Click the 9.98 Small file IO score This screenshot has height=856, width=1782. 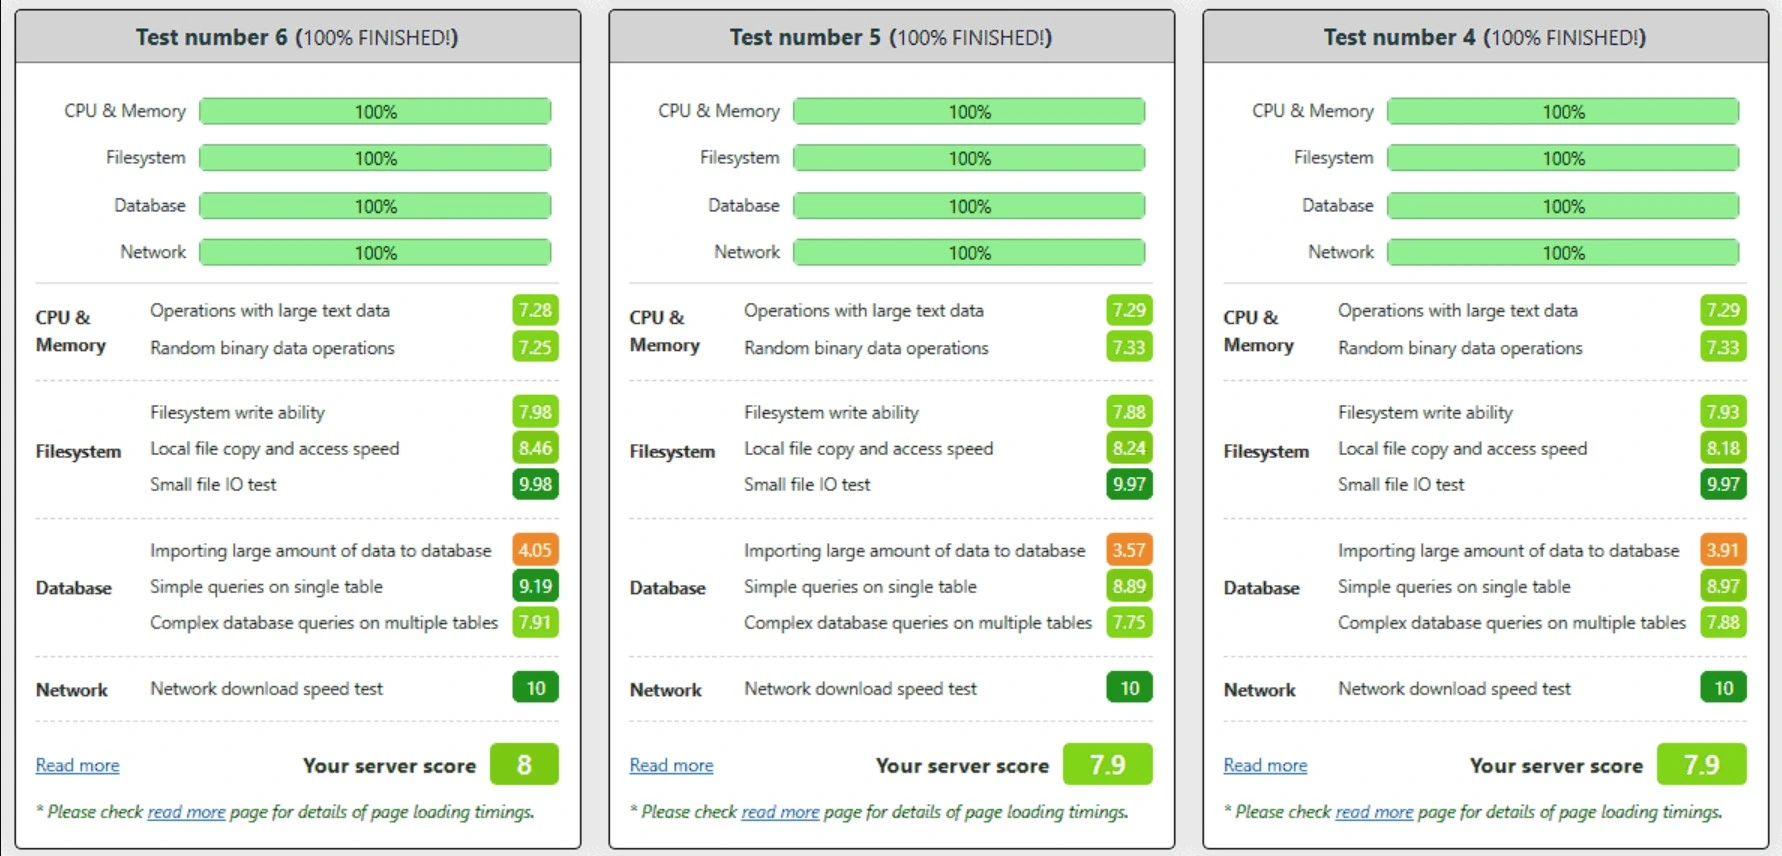[x=535, y=484]
